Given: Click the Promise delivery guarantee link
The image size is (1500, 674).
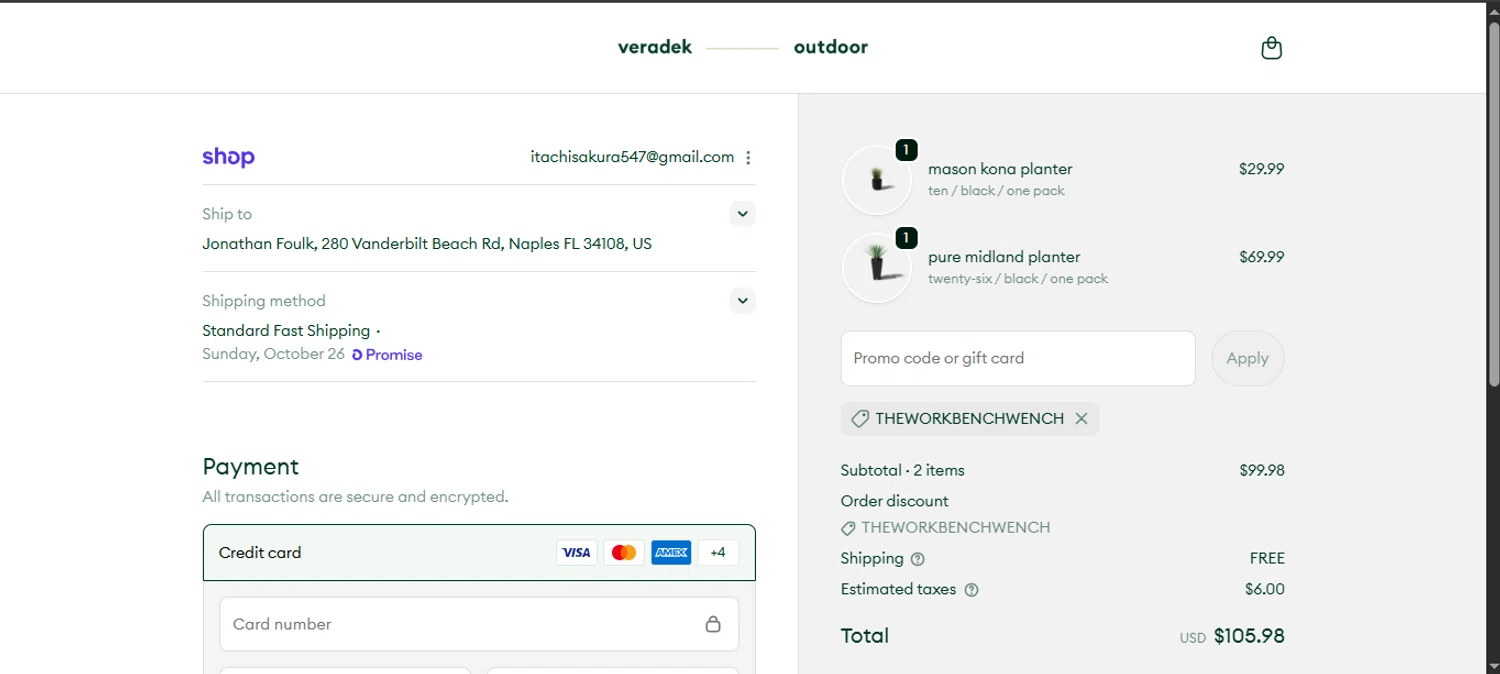Looking at the screenshot, I should point(387,355).
